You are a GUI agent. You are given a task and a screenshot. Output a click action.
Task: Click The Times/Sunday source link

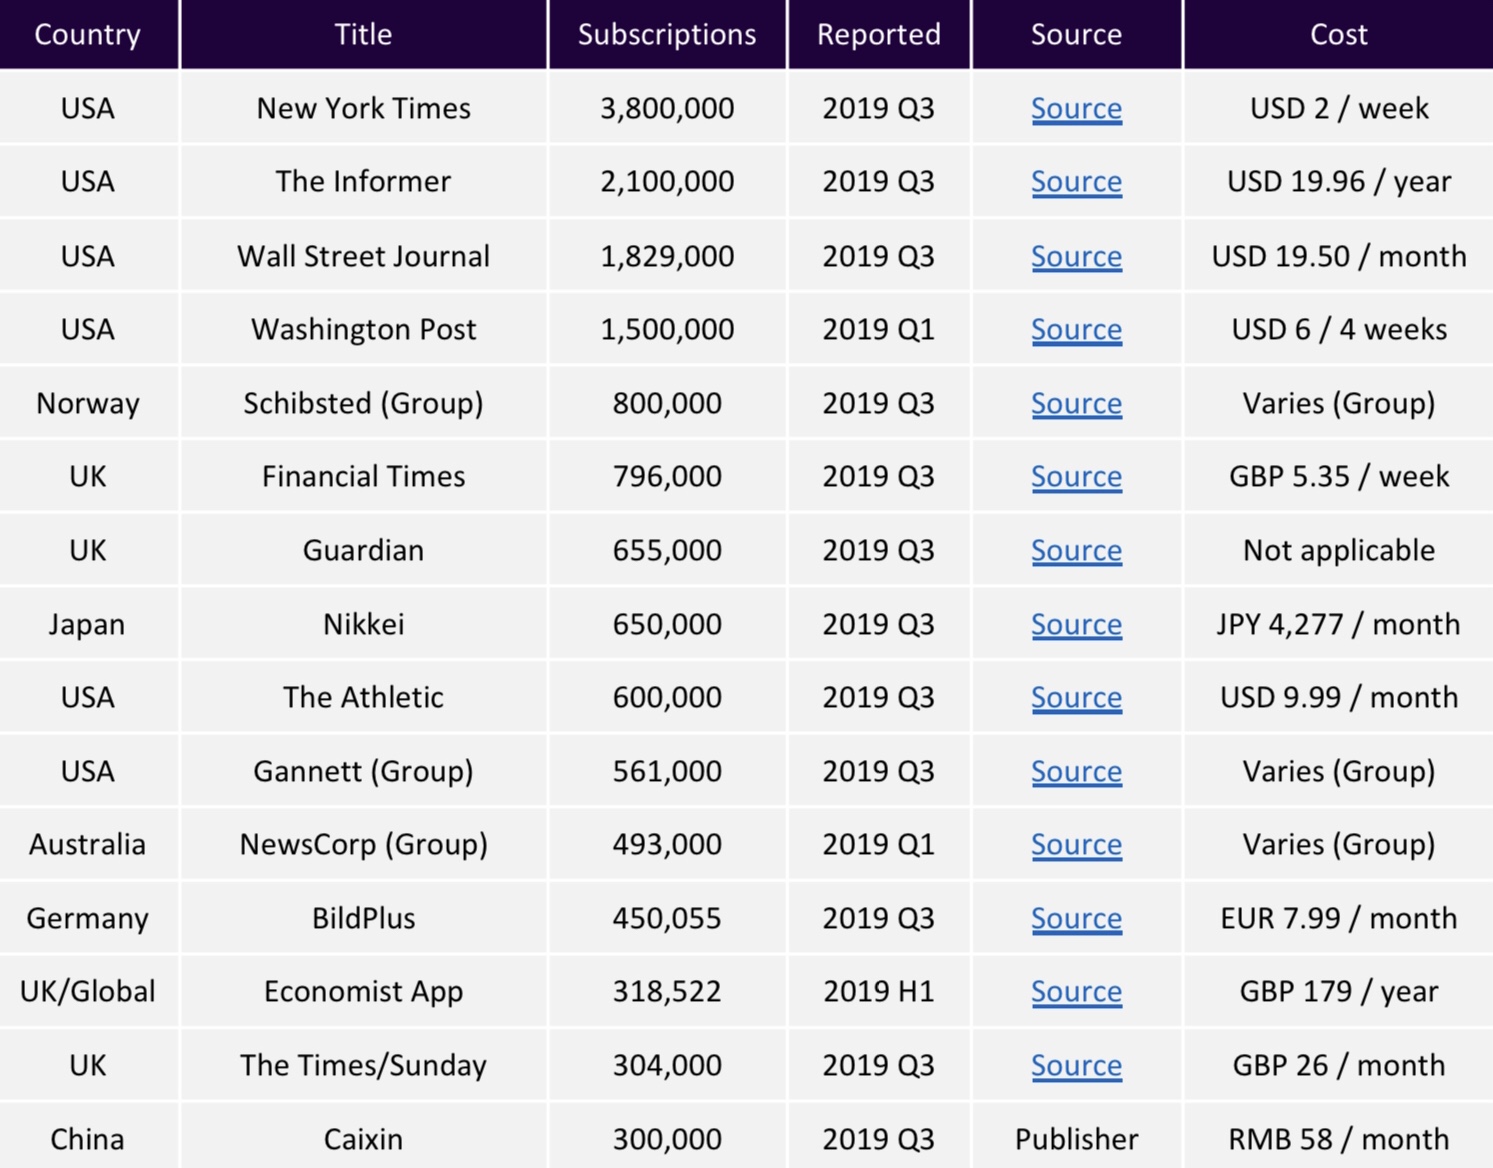[1076, 1065]
